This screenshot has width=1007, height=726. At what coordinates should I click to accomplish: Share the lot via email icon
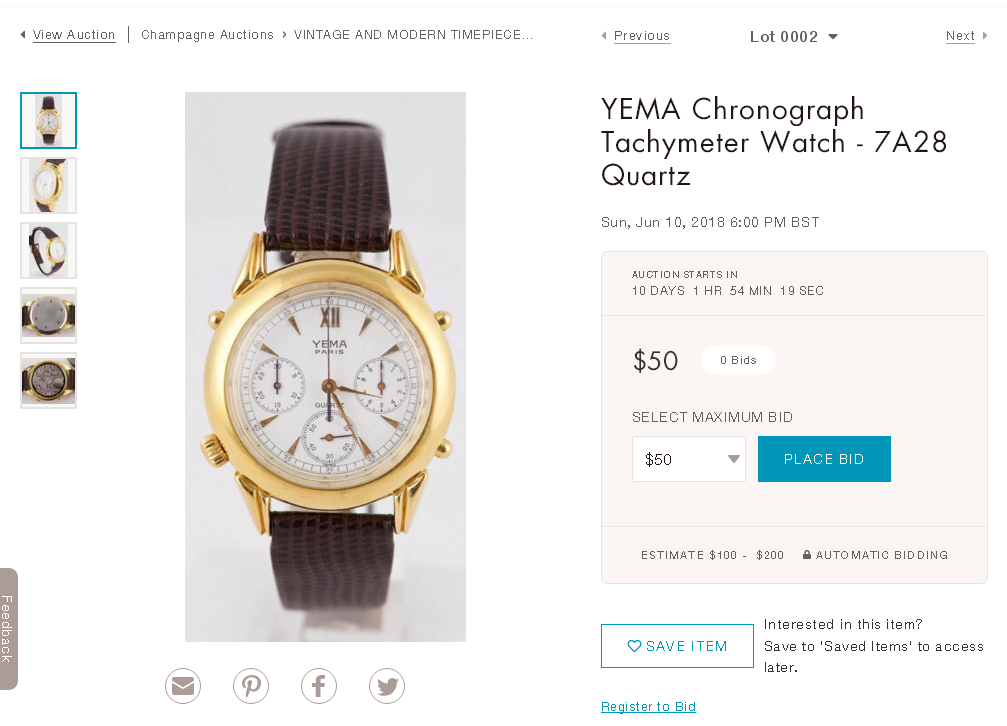183,686
